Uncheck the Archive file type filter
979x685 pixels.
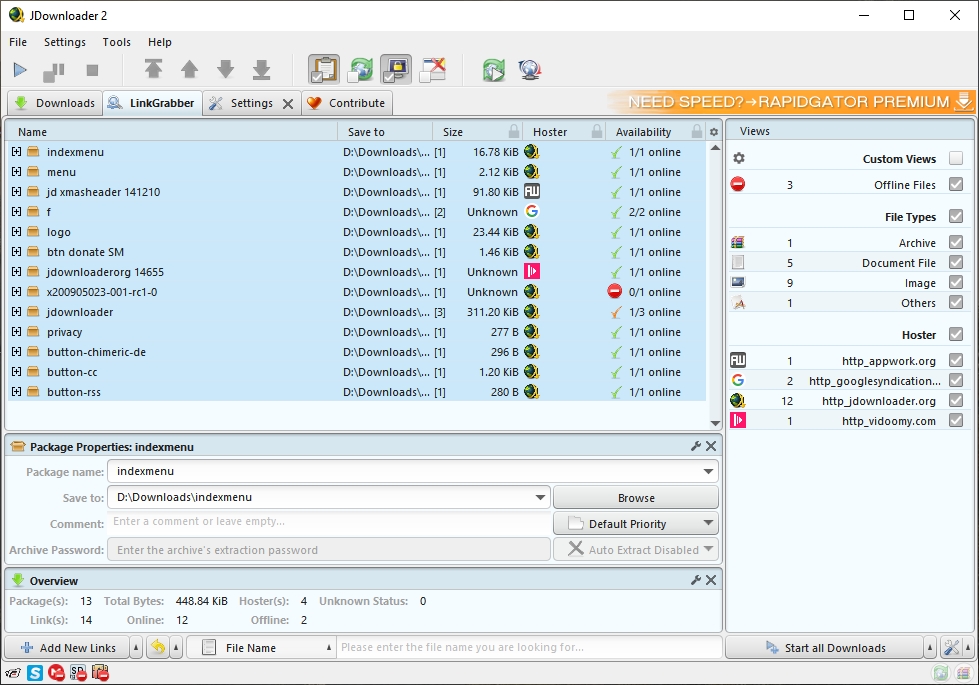[955, 242]
